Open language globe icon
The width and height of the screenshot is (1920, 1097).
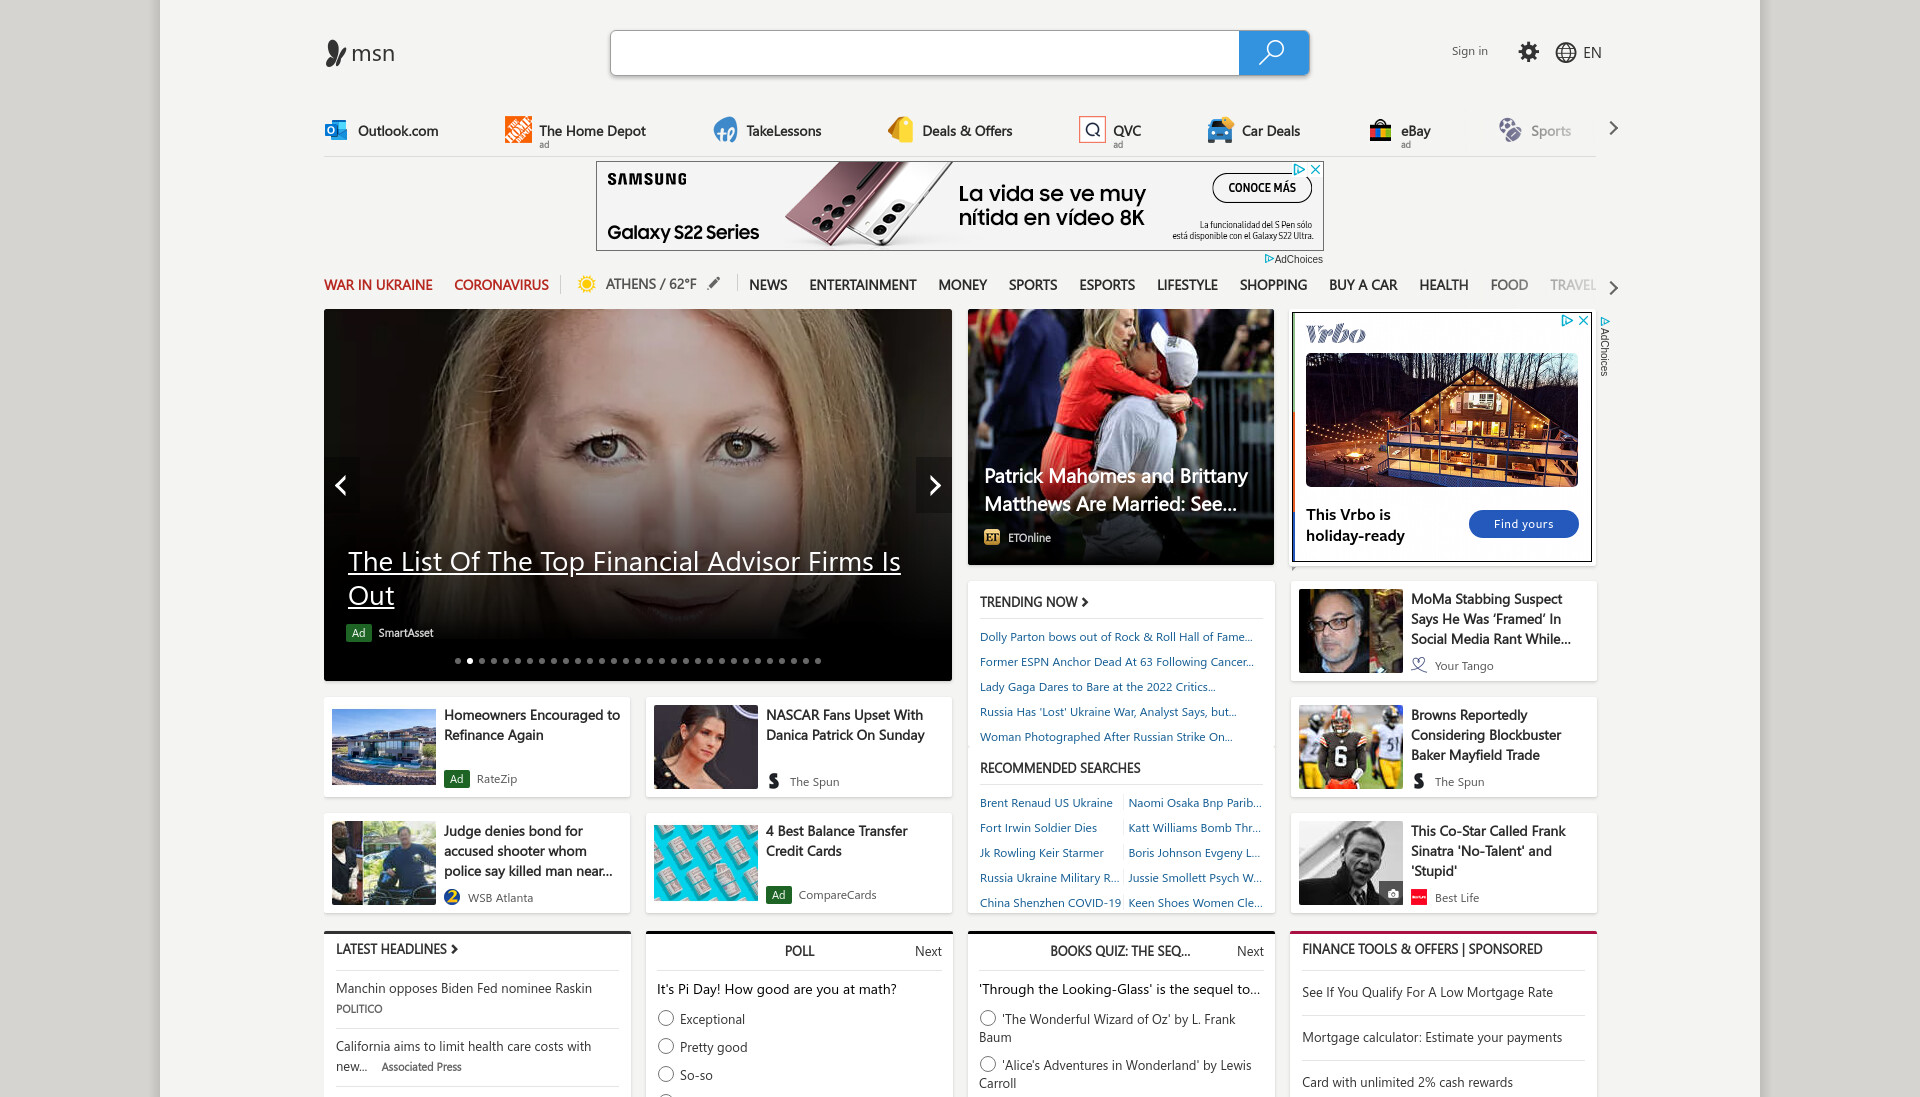pos(1566,53)
